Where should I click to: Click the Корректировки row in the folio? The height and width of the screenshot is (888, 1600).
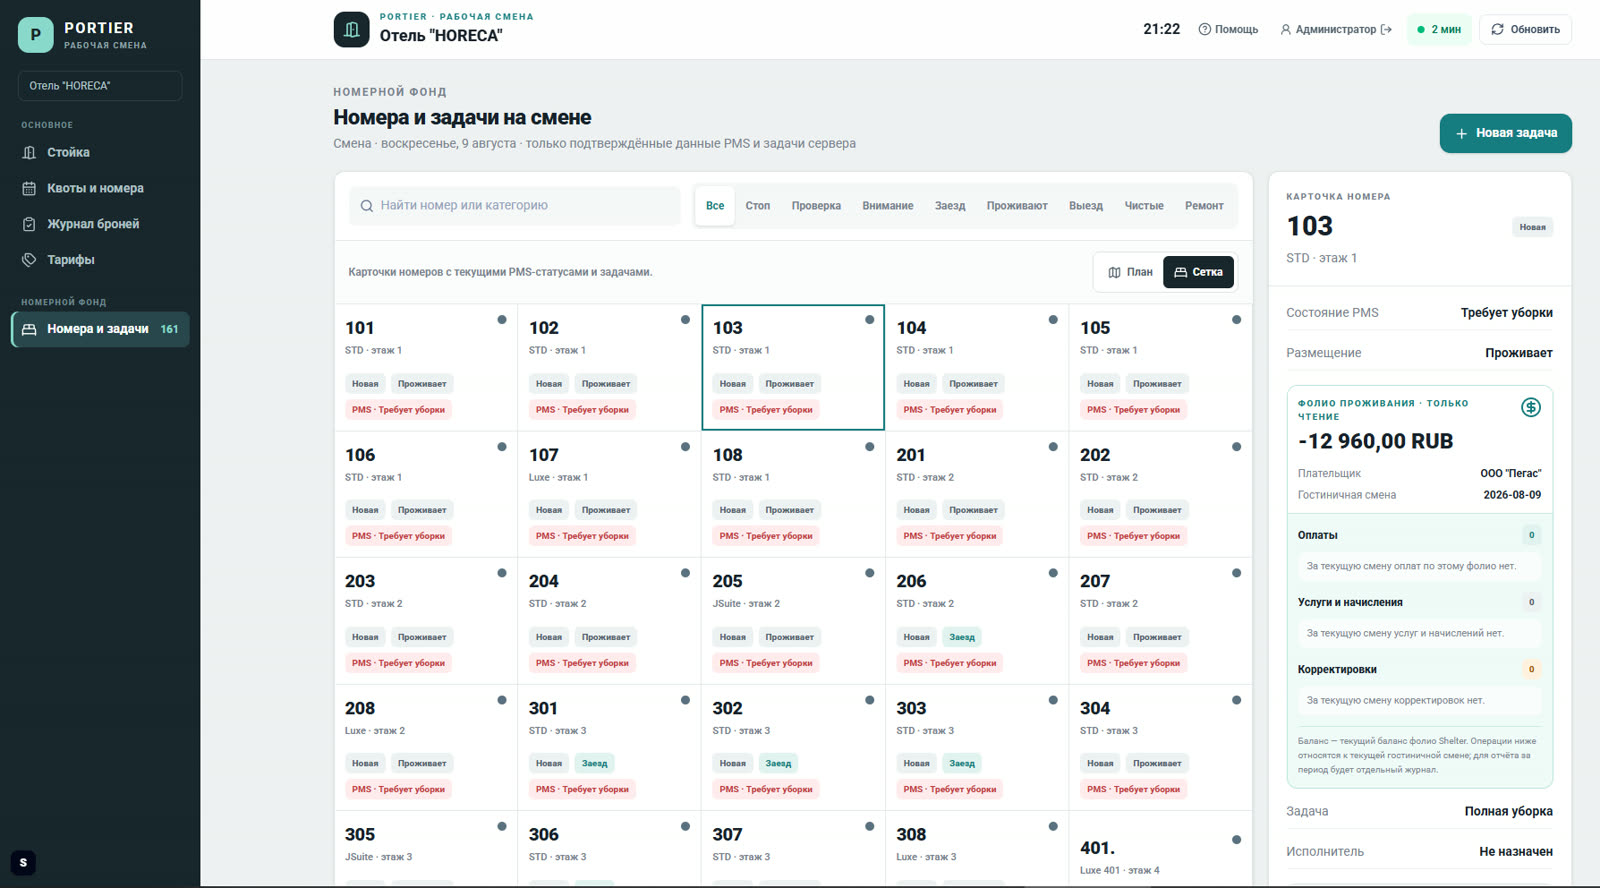pos(1419,669)
